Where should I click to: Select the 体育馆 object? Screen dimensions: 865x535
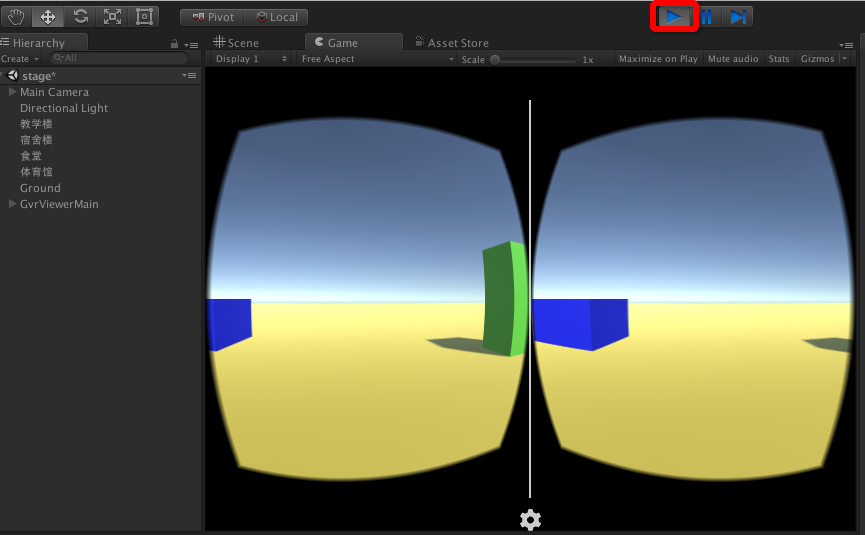click(x=36, y=172)
